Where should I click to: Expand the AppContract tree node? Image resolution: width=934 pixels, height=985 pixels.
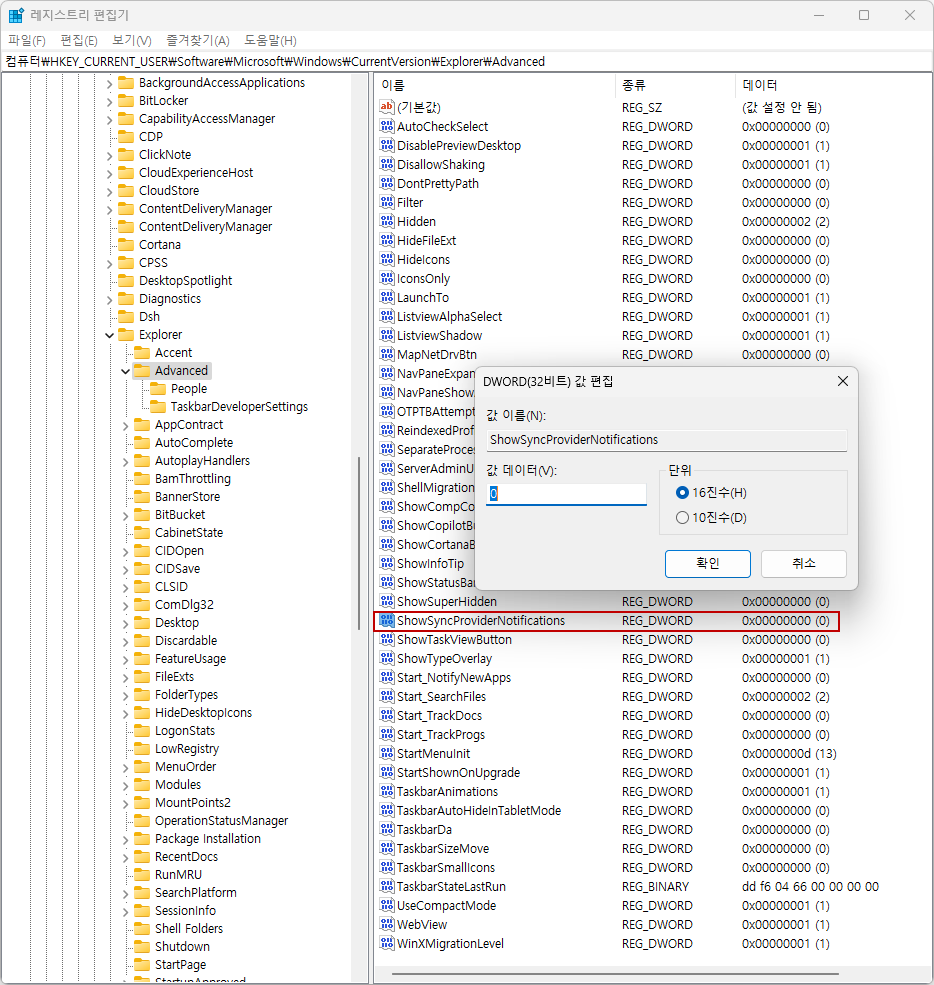(x=126, y=426)
